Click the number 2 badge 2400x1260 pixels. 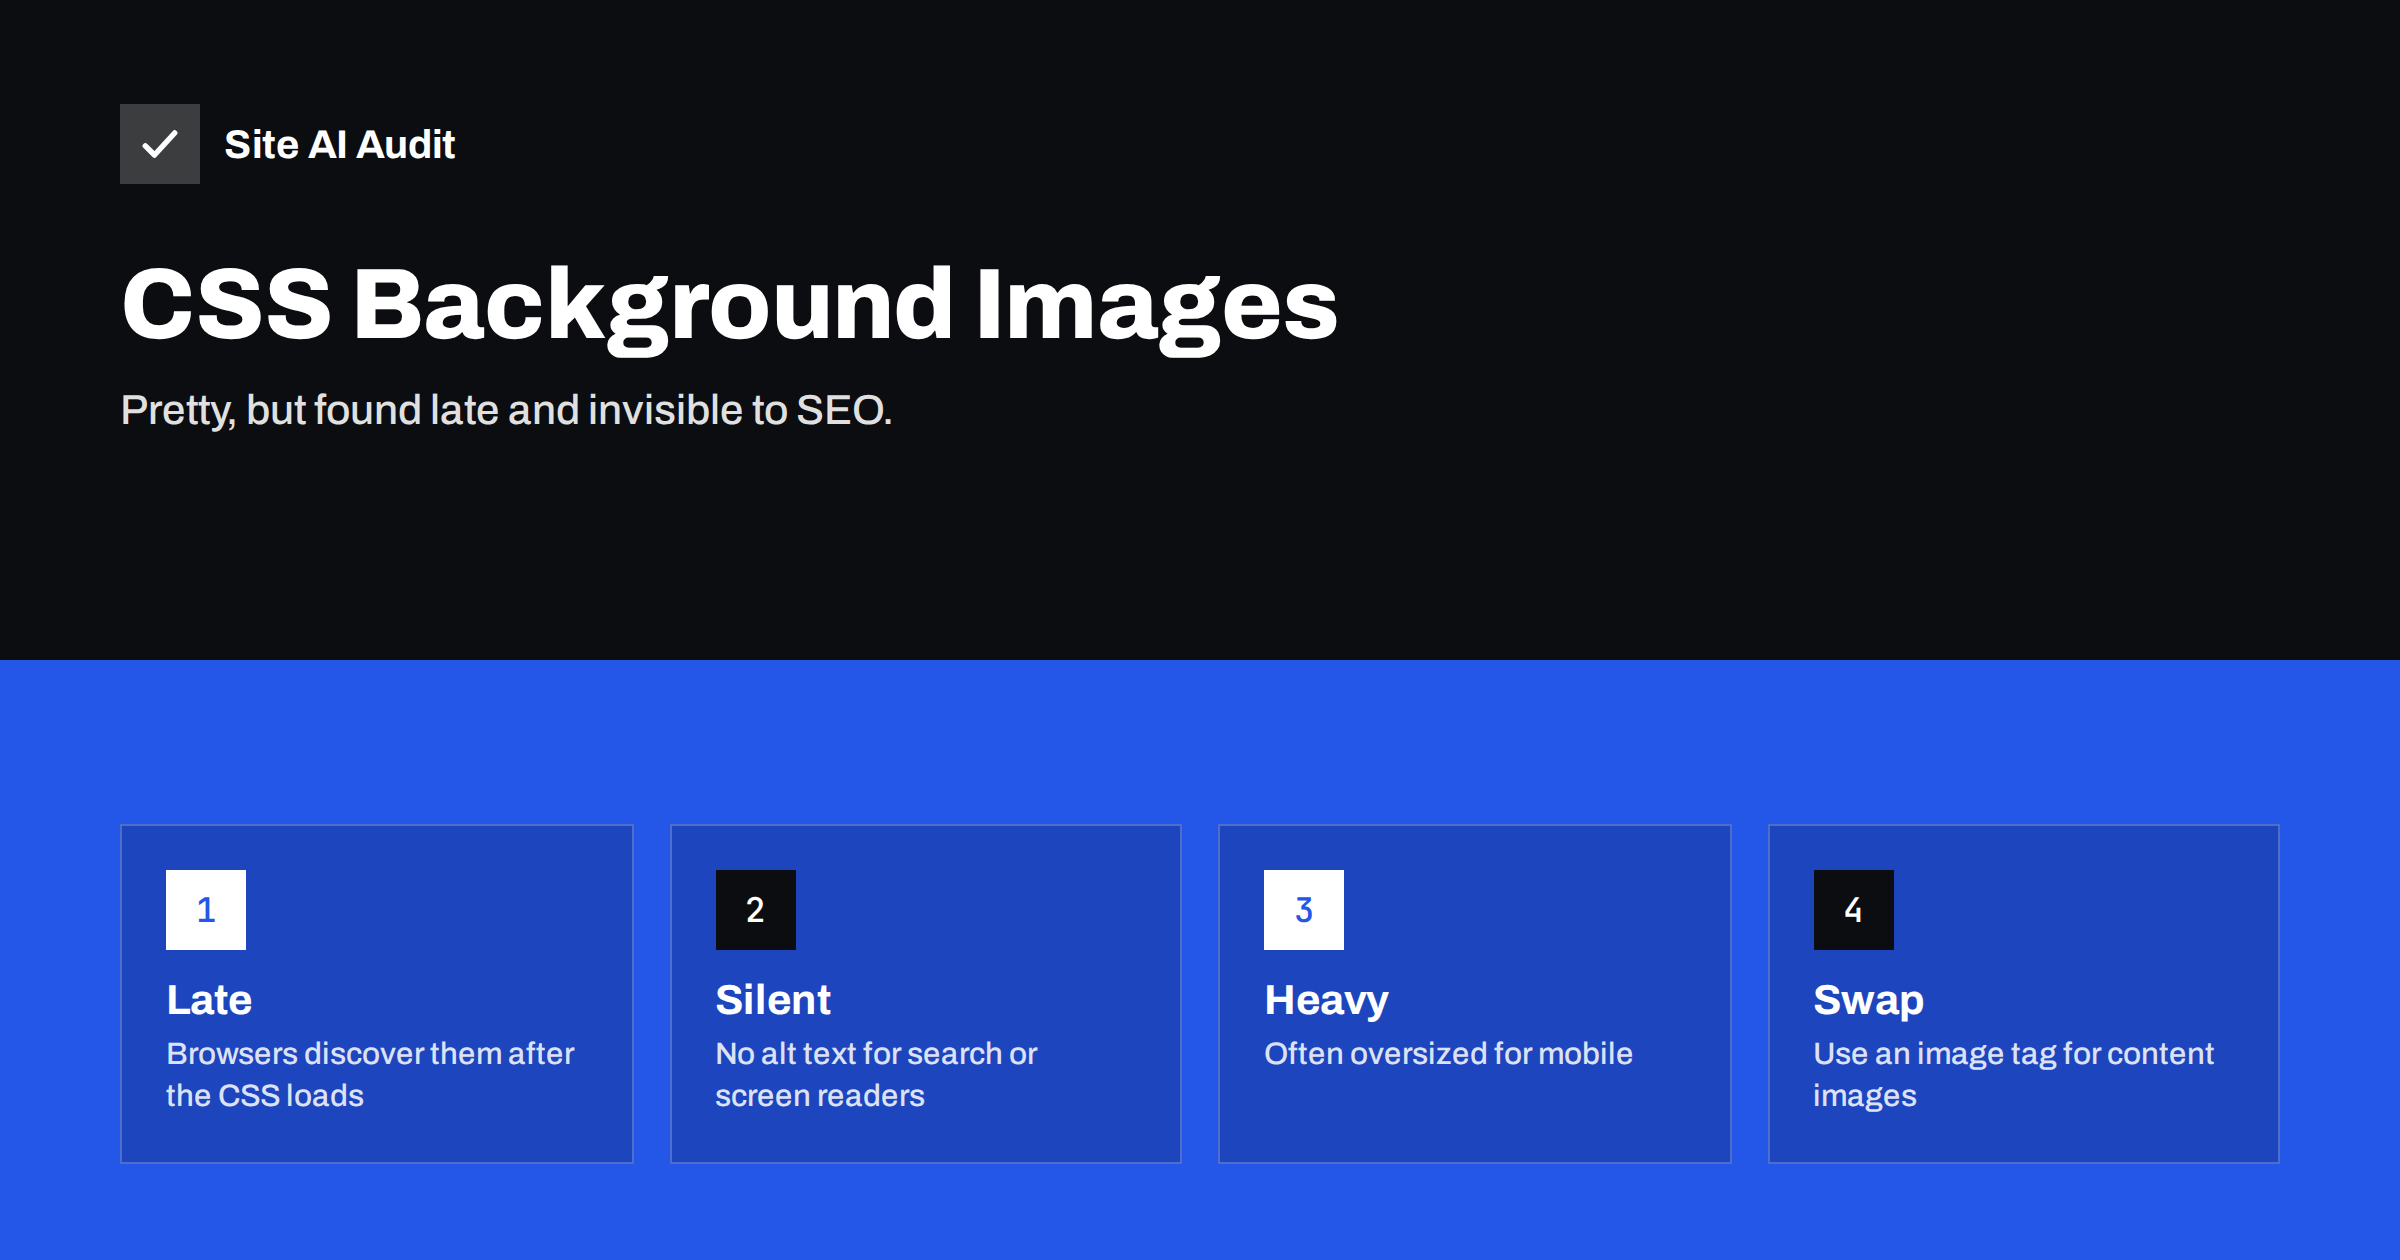pos(756,910)
